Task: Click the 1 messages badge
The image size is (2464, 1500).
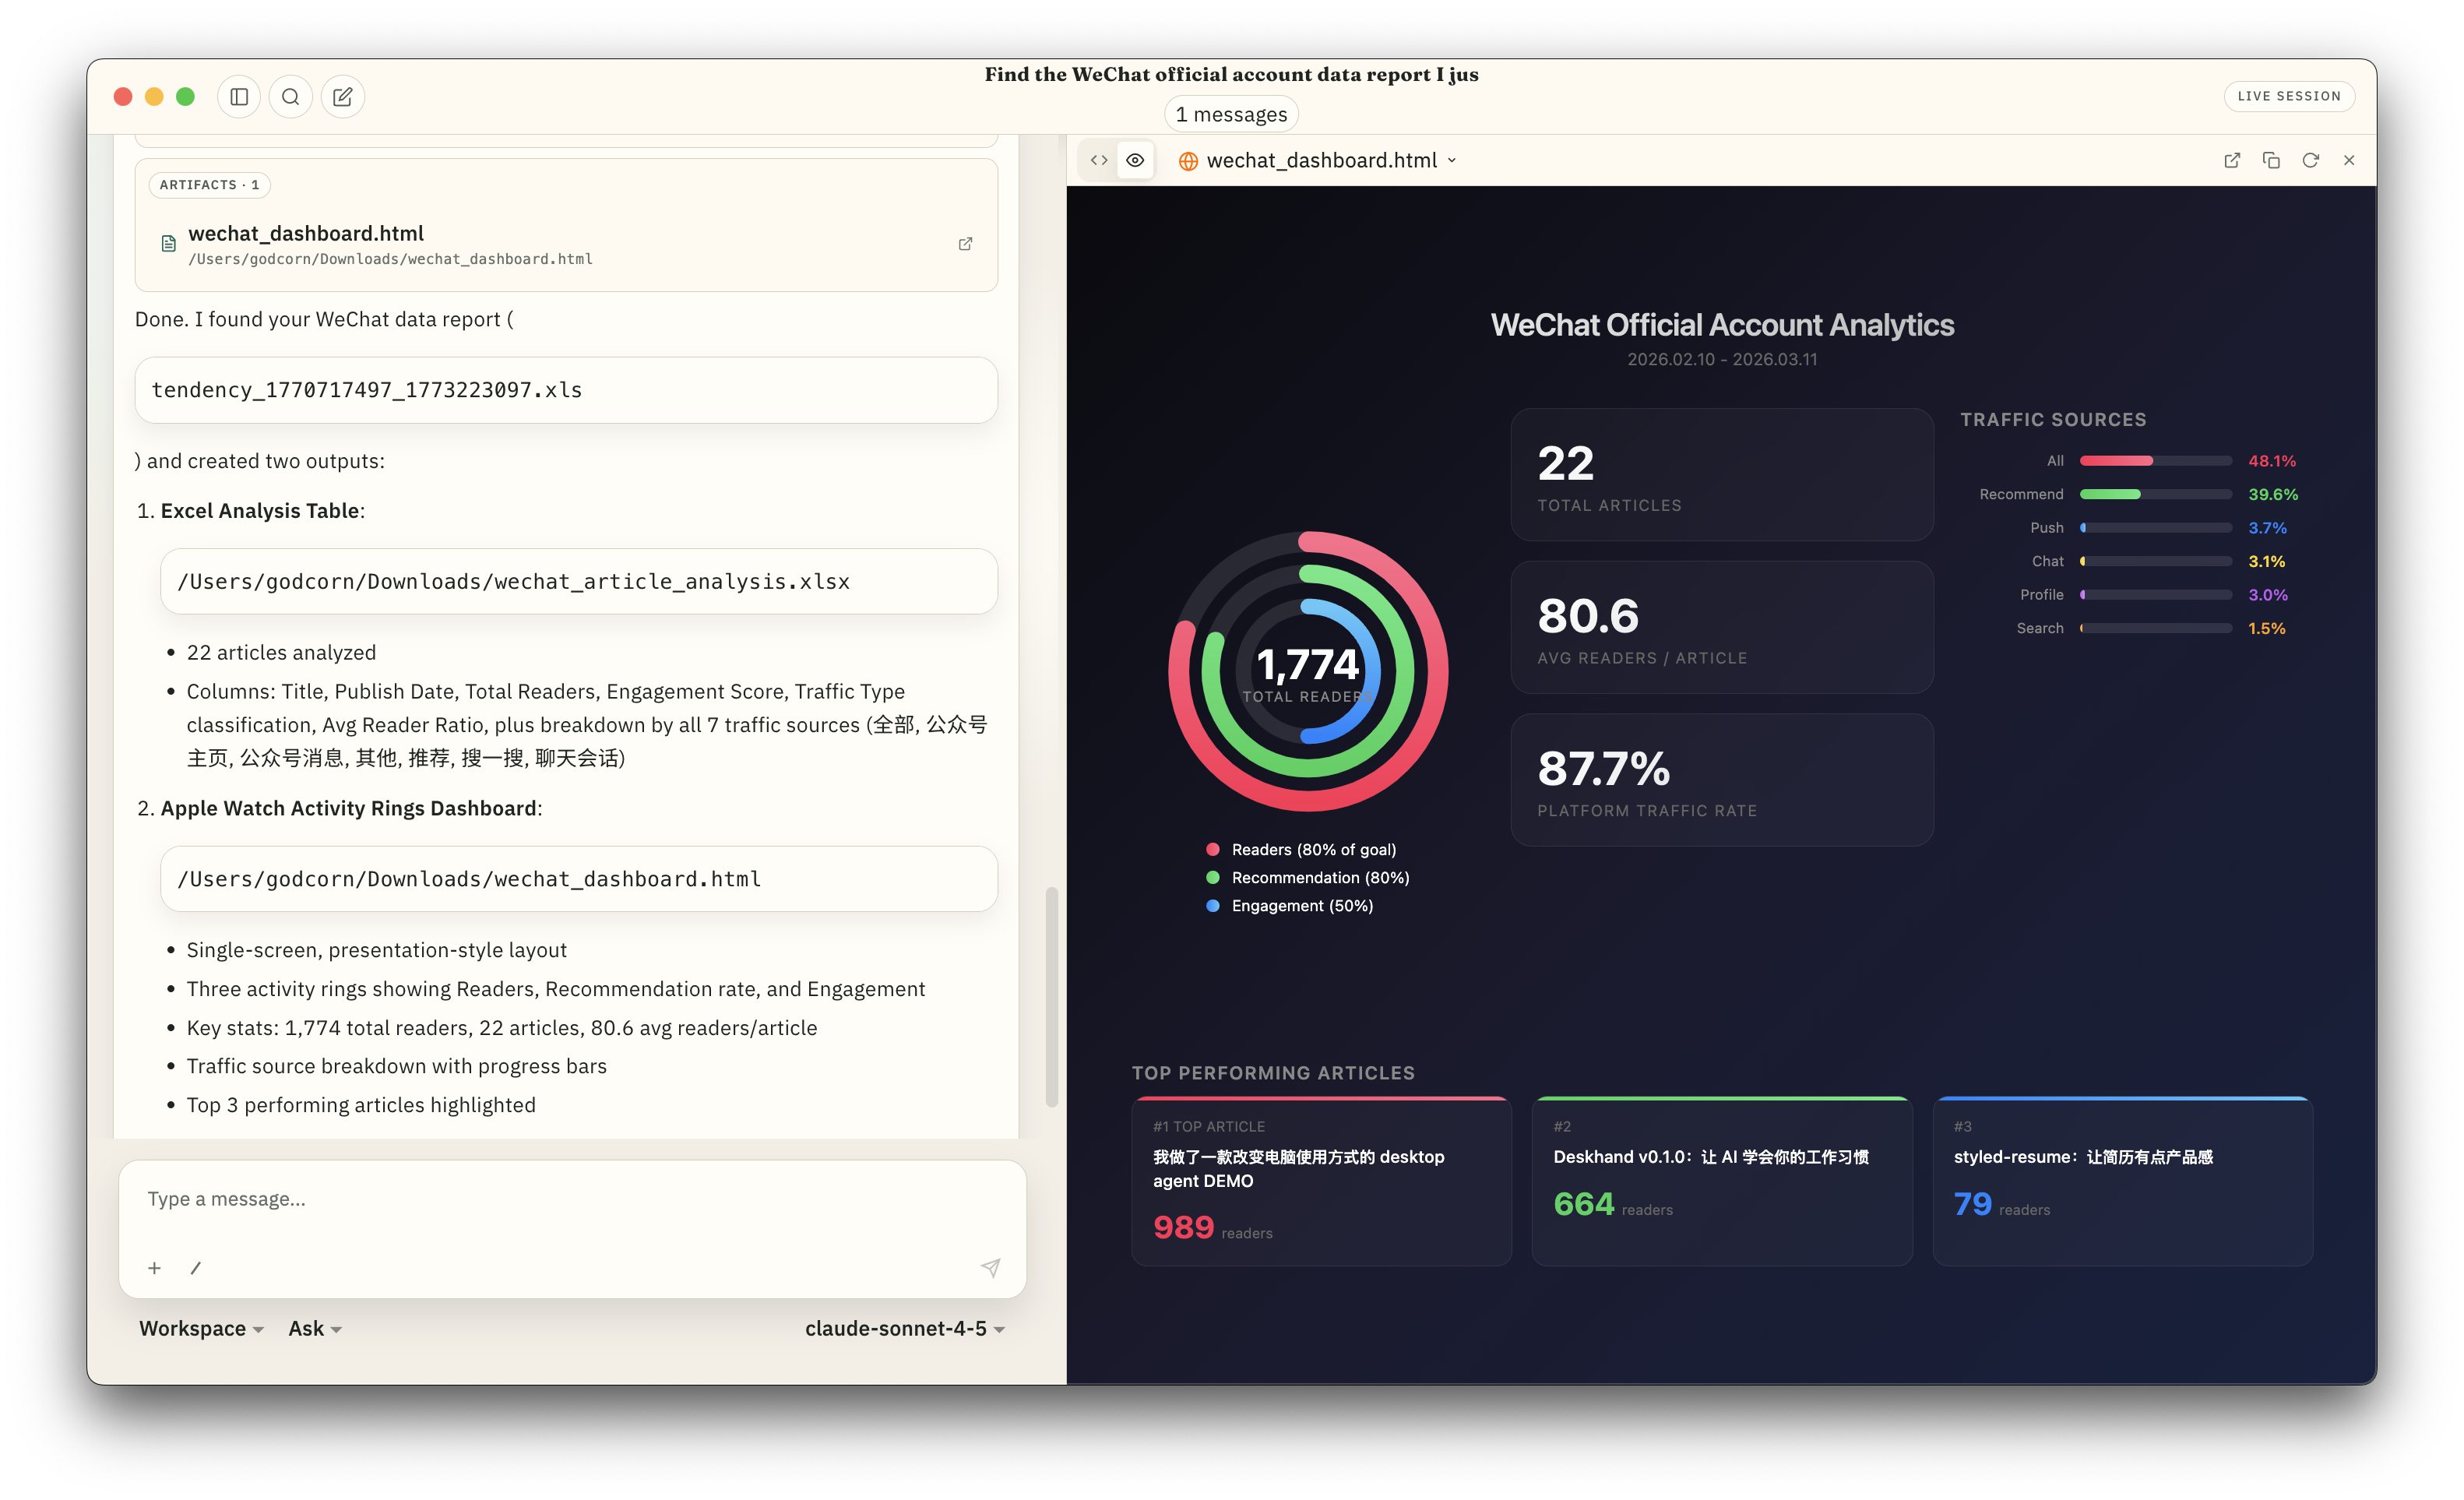Action: click(x=1231, y=114)
